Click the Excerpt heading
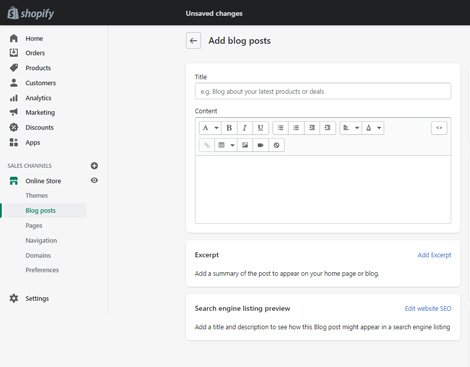This screenshot has height=367, width=470. (207, 255)
